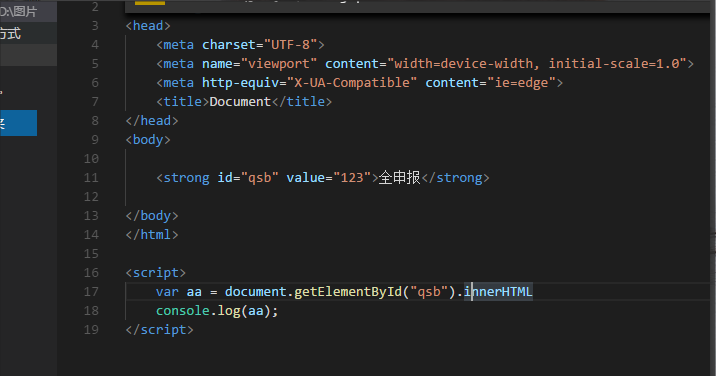Click the console object on line 18
Screen dimensions: 716x376
pos(183,311)
